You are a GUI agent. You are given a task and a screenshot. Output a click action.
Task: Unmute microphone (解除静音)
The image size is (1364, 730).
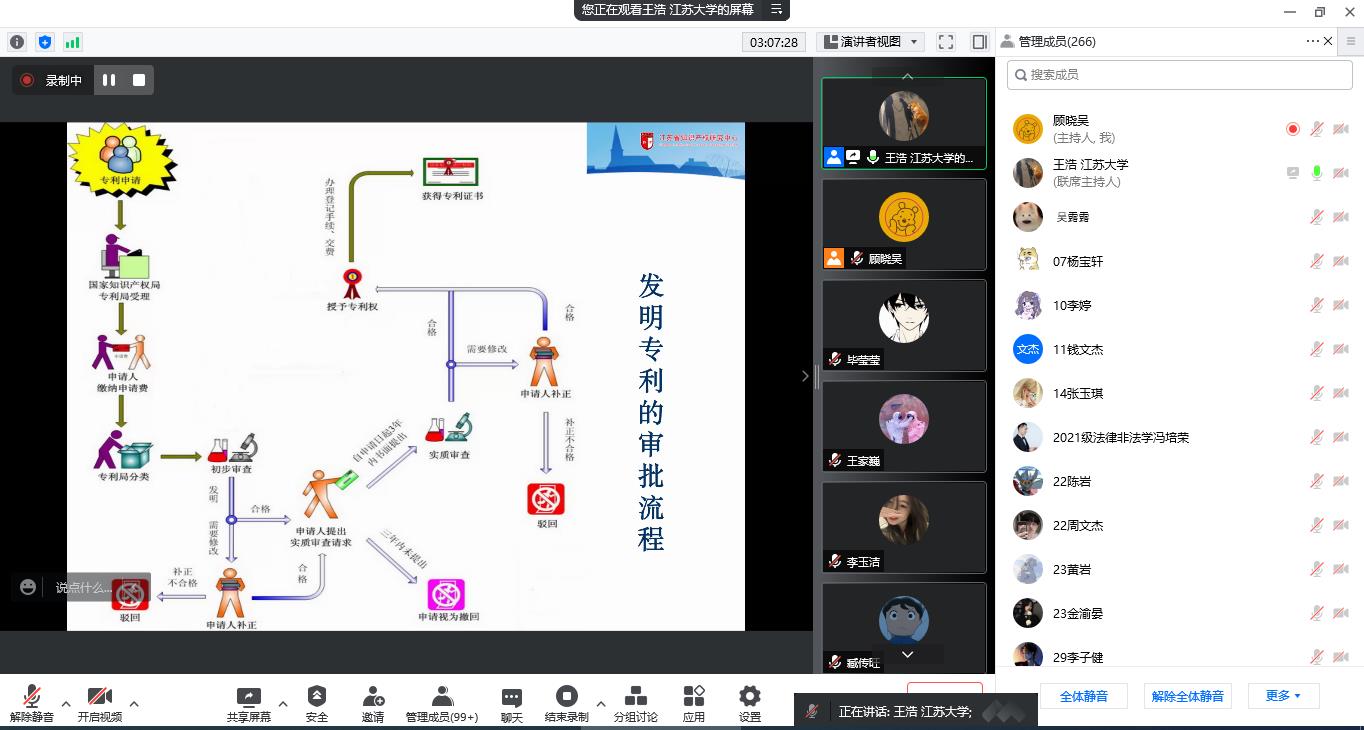pos(32,697)
